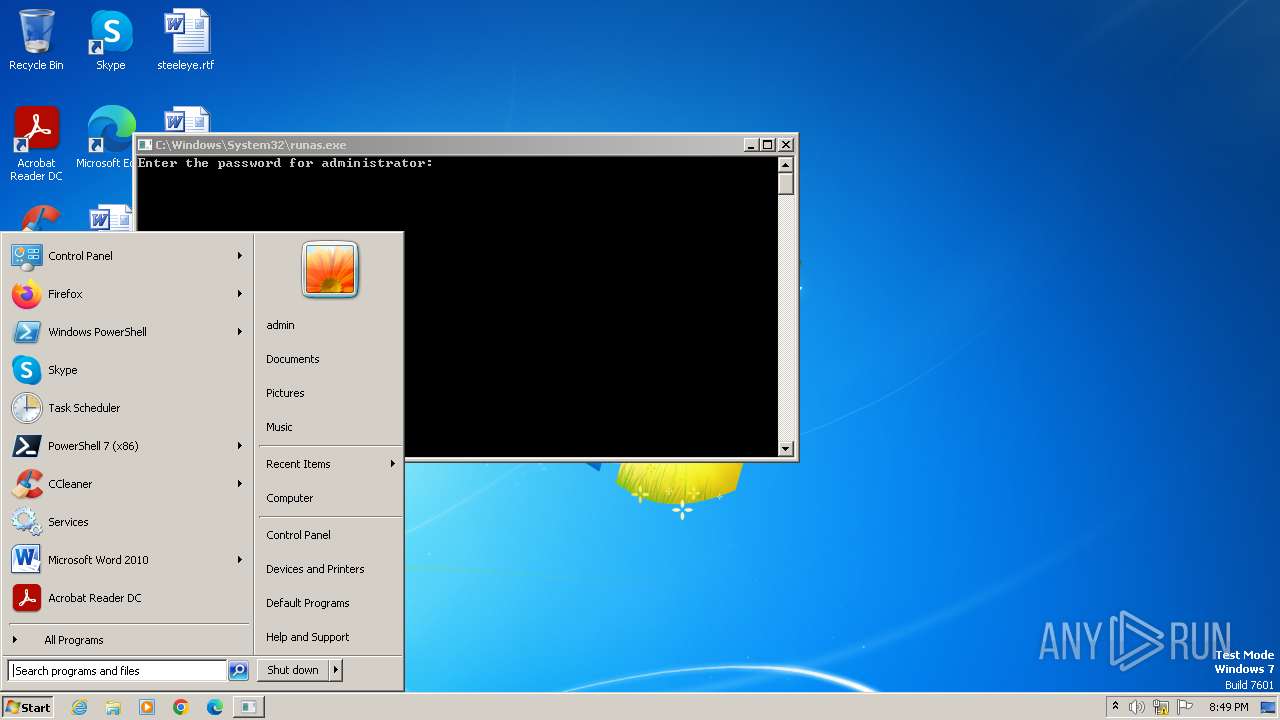The width and height of the screenshot is (1280, 720).
Task: Open Microsoft Edge from the taskbar
Action: [215, 707]
